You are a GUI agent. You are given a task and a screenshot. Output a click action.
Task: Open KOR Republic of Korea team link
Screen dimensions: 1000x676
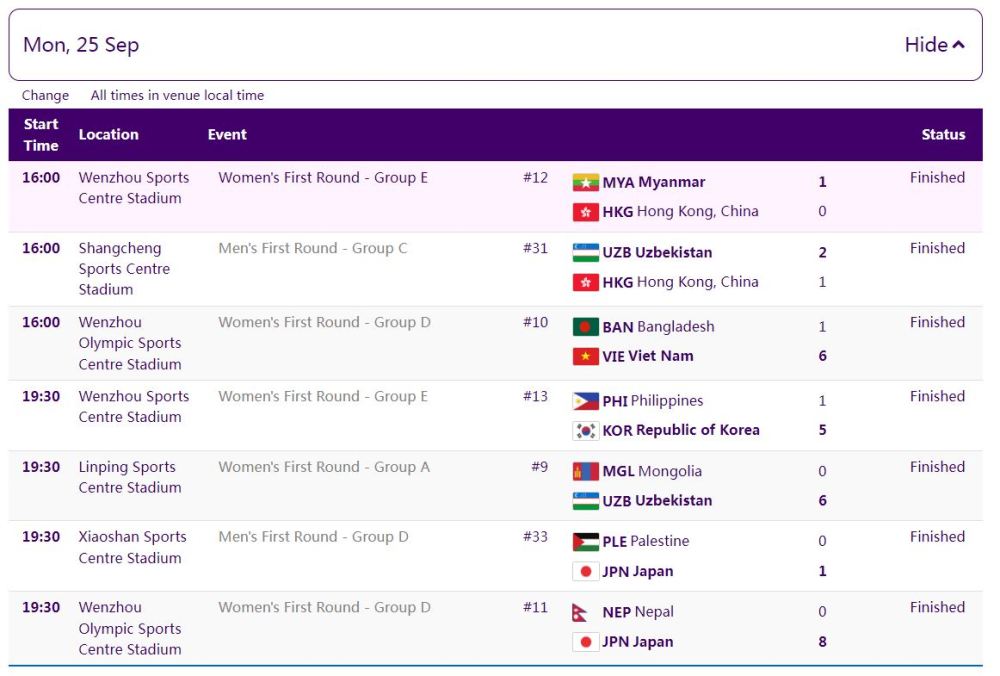coord(680,430)
